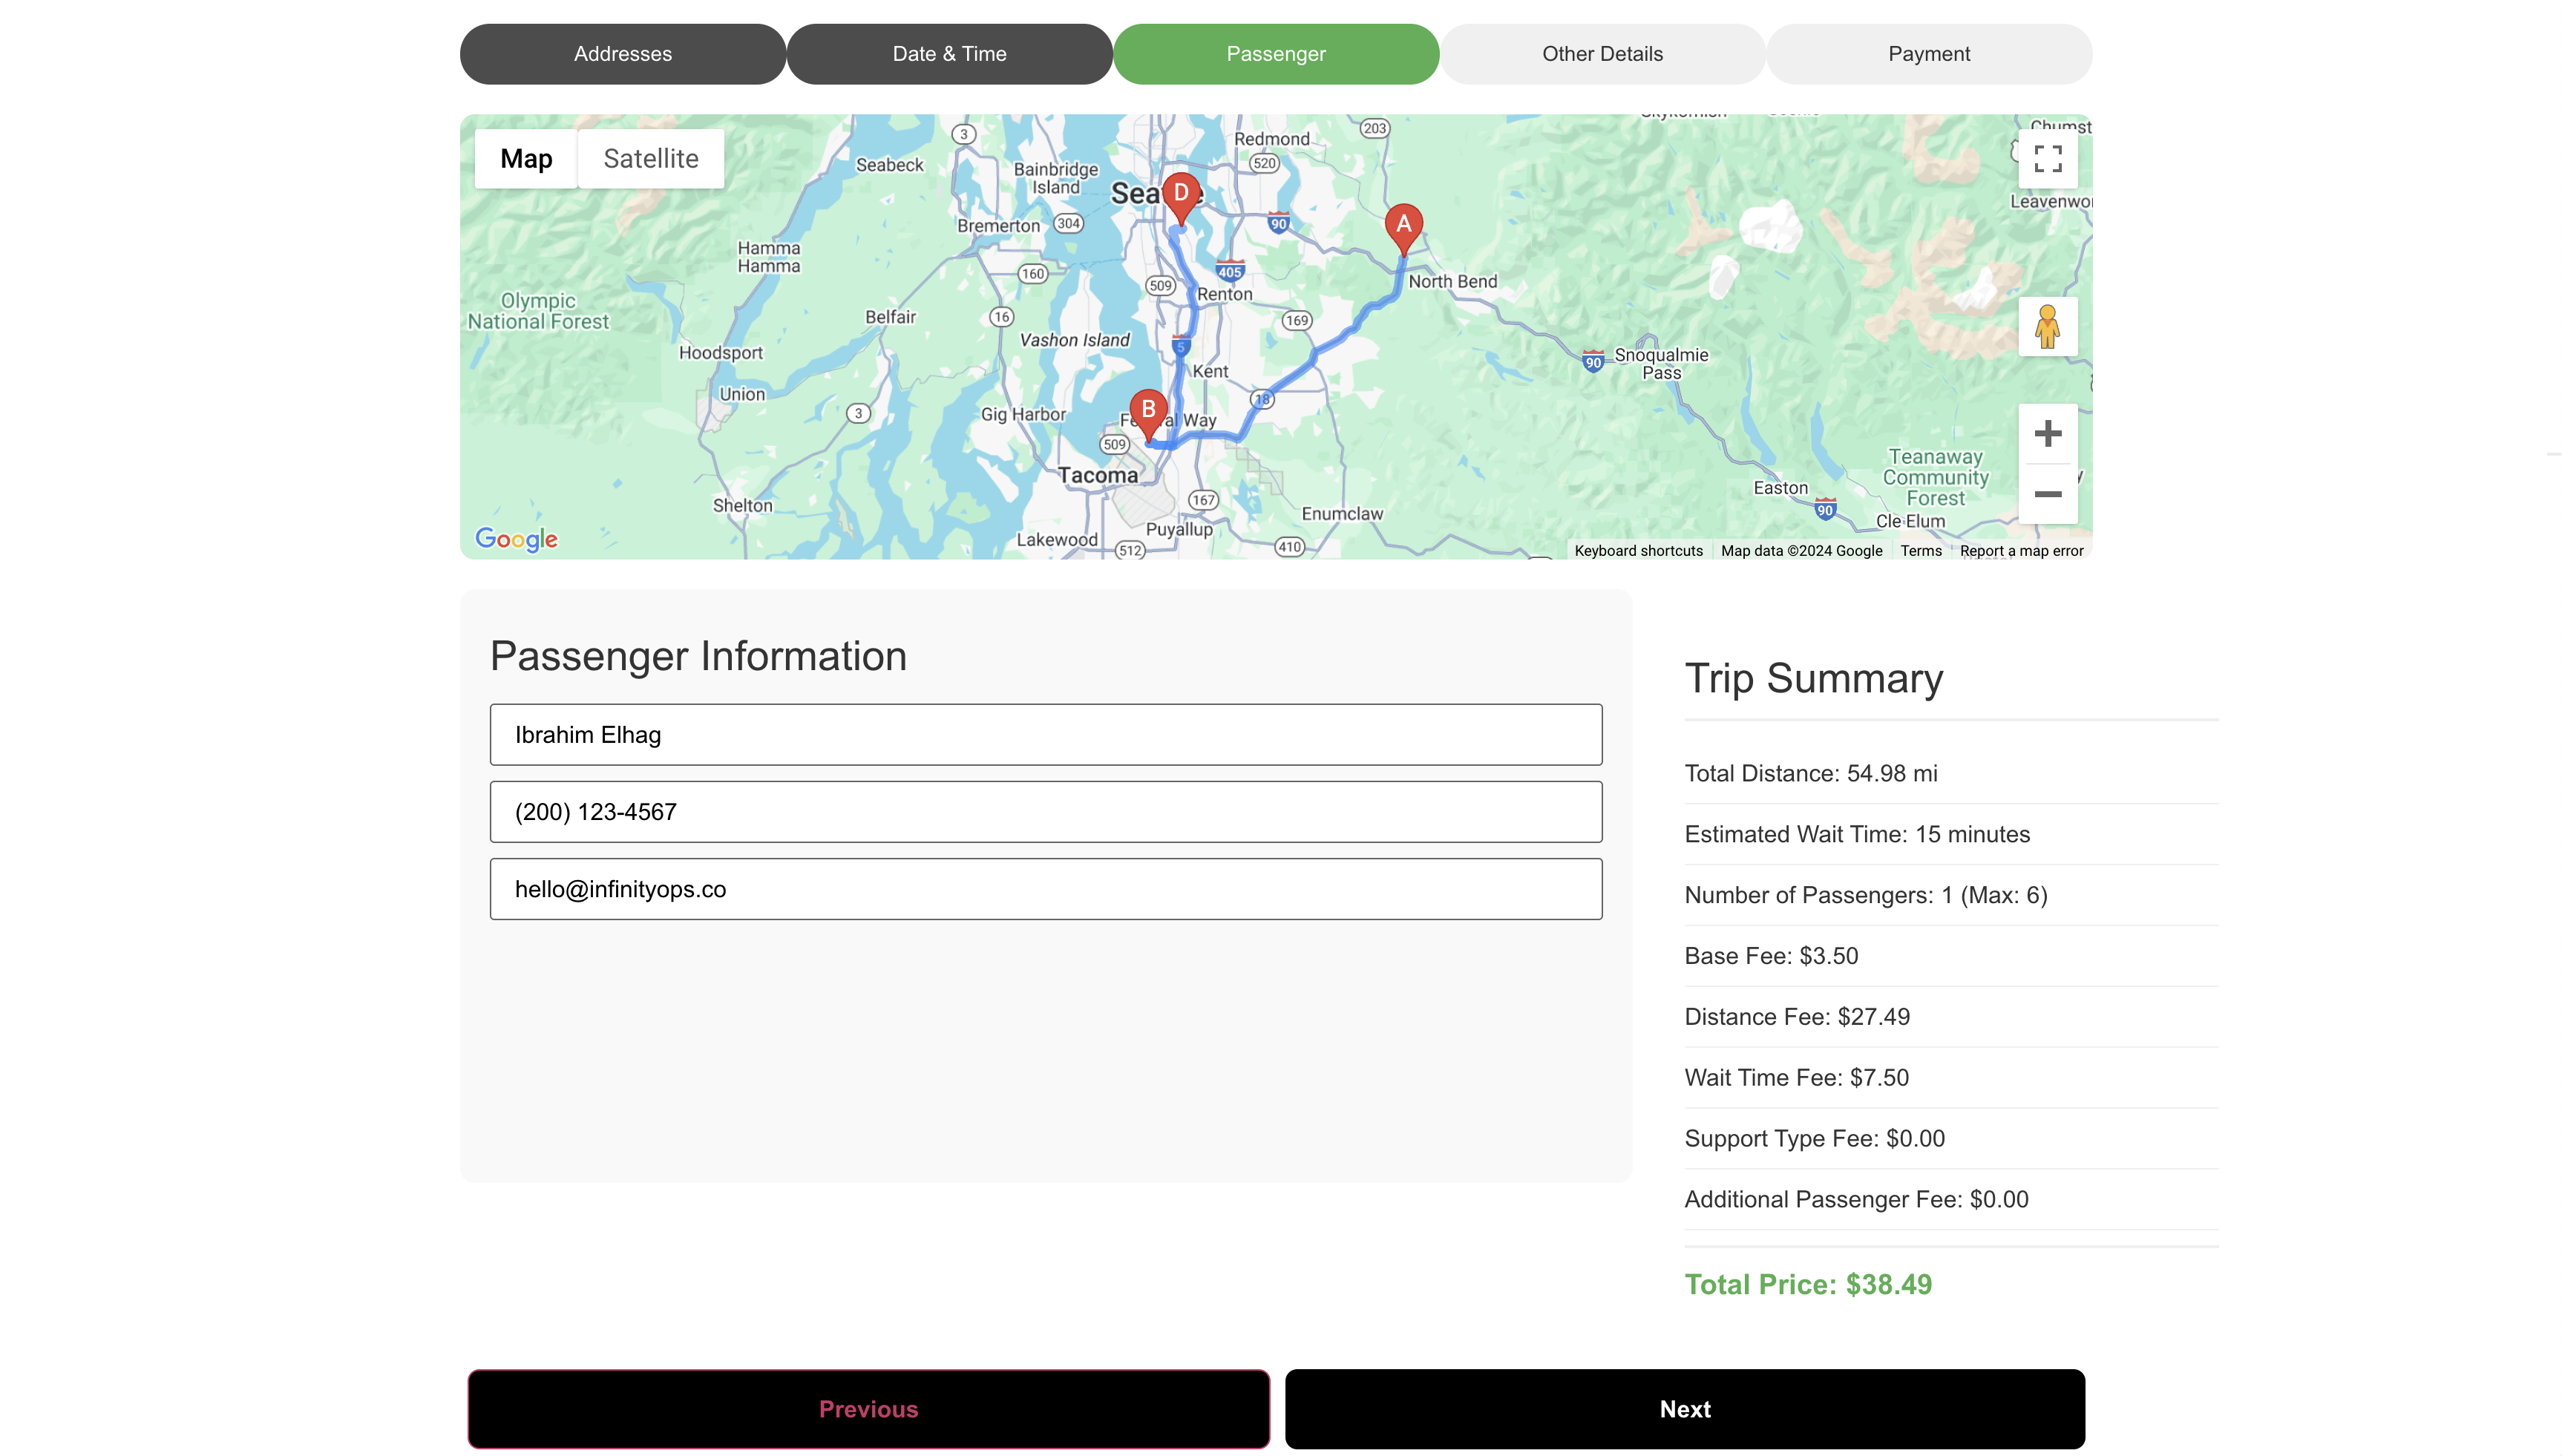This screenshot has width=2562, height=1456.
Task: Switch map to Satellite view
Action: (650, 158)
